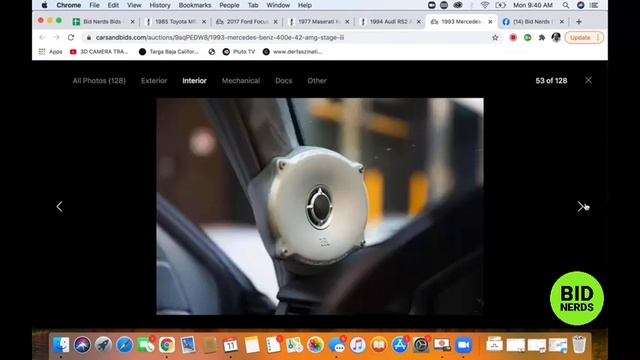640x360 pixels.
Task: Switch to the Bid Nerds Bids tab
Action: click(x=104, y=22)
